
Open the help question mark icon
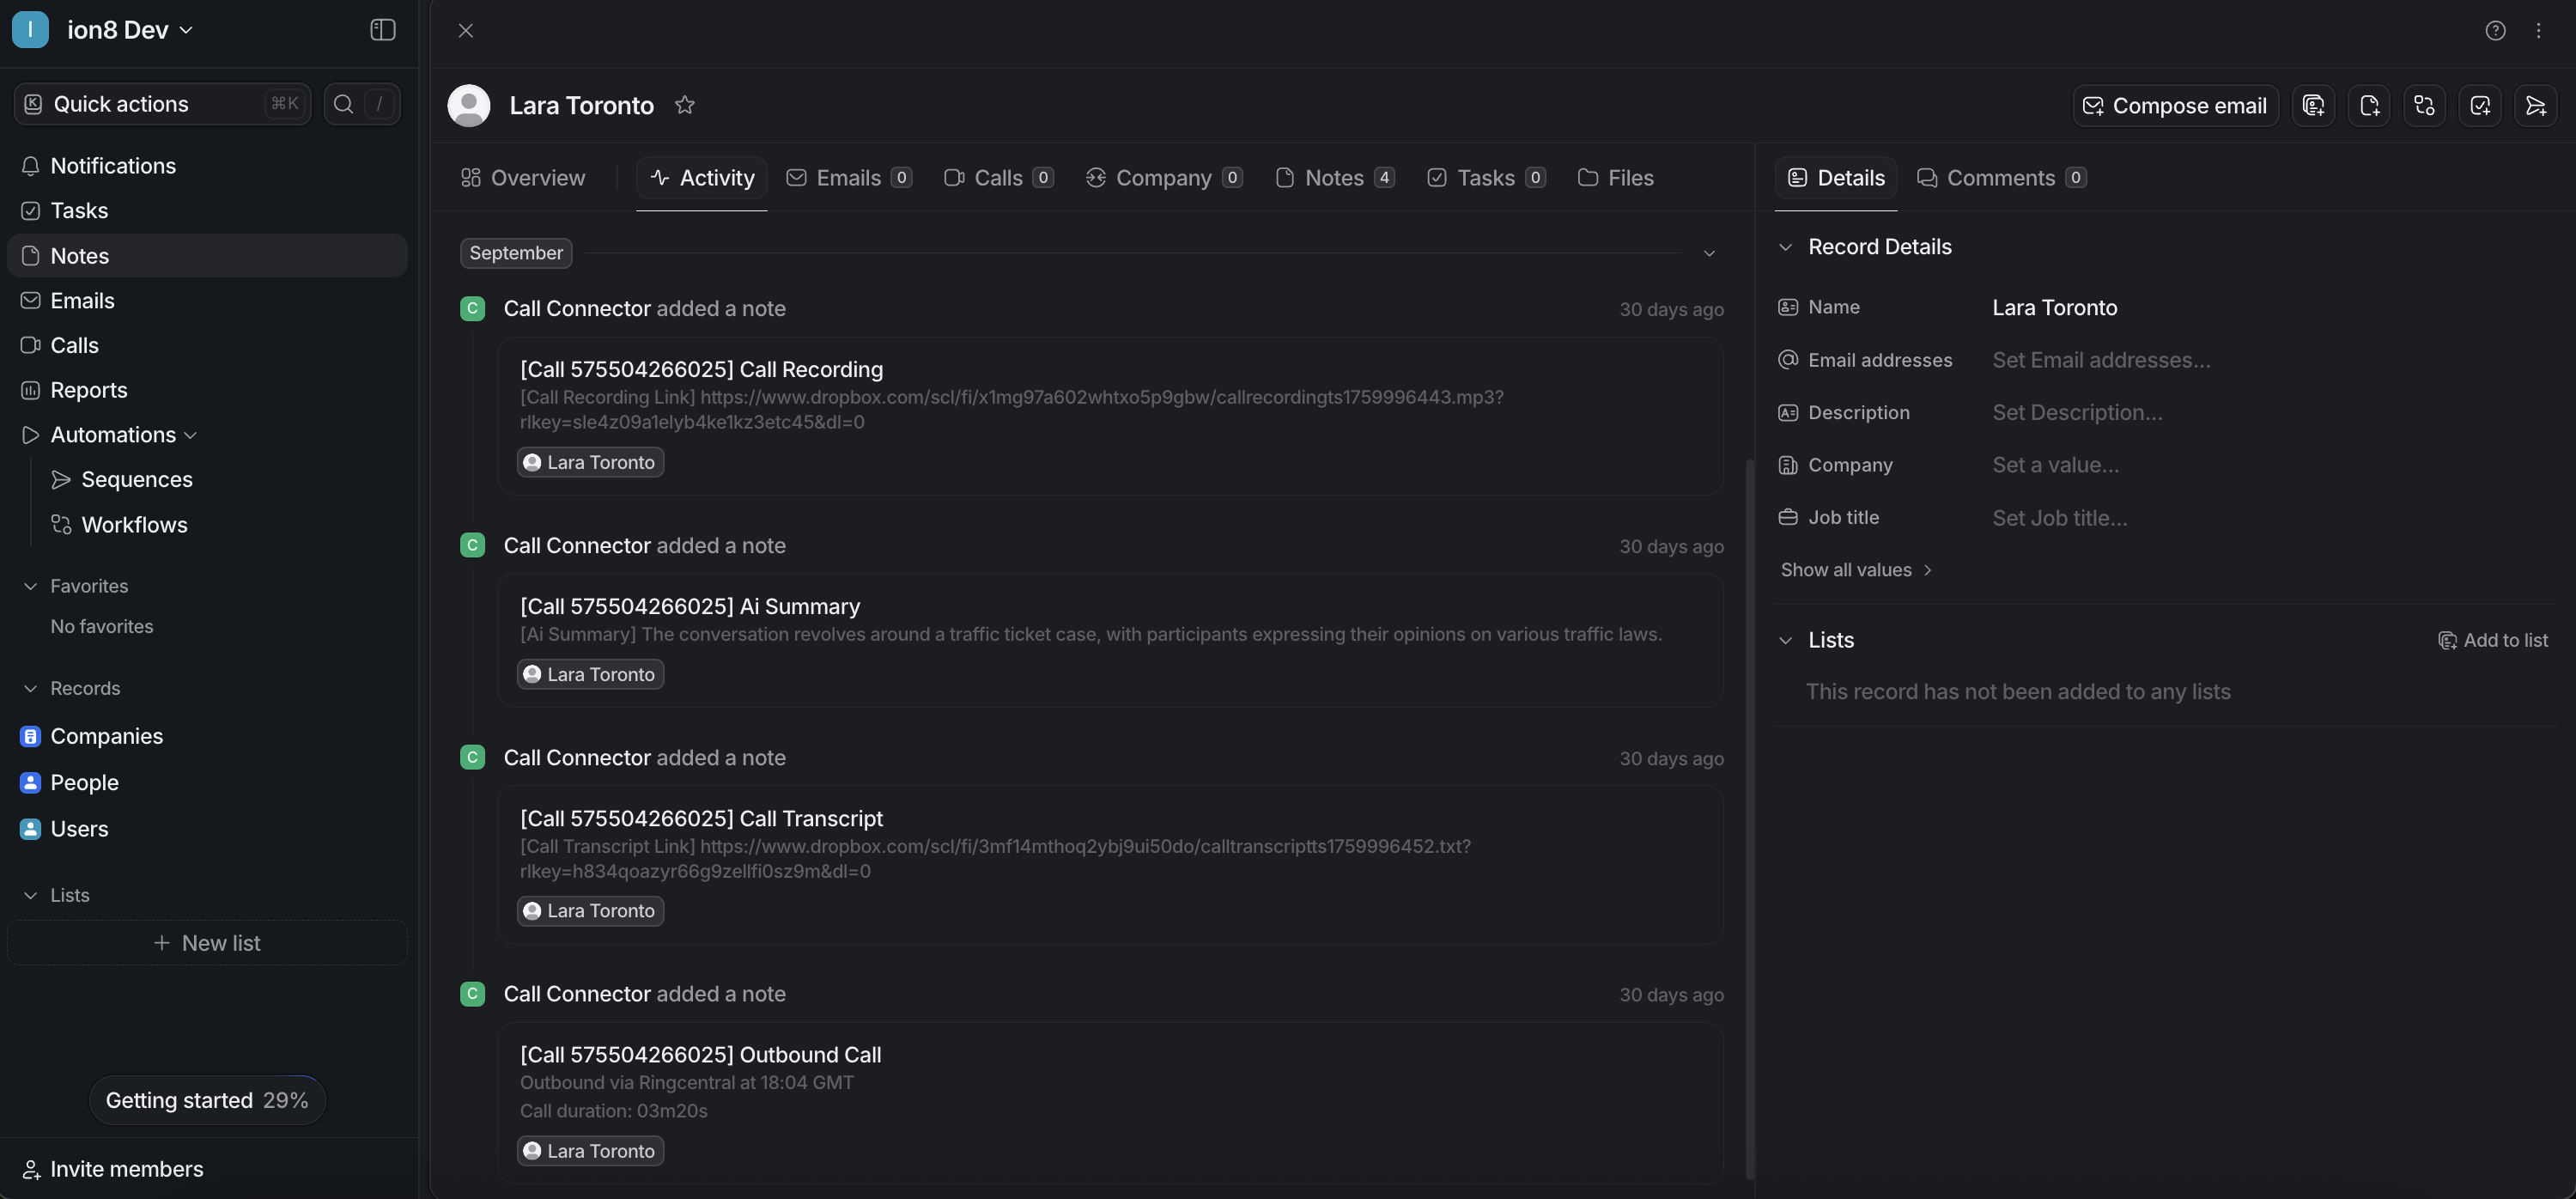(2495, 30)
